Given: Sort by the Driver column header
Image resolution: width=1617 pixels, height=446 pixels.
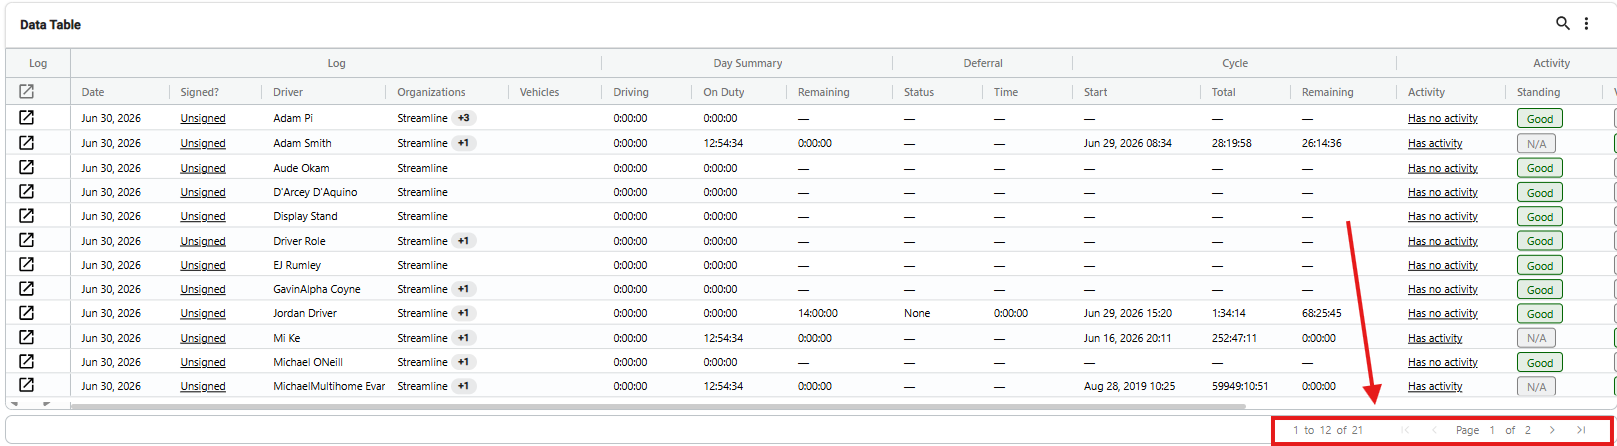Looking at the screenshot, I should pyautogui.click(x=288, y=92).
